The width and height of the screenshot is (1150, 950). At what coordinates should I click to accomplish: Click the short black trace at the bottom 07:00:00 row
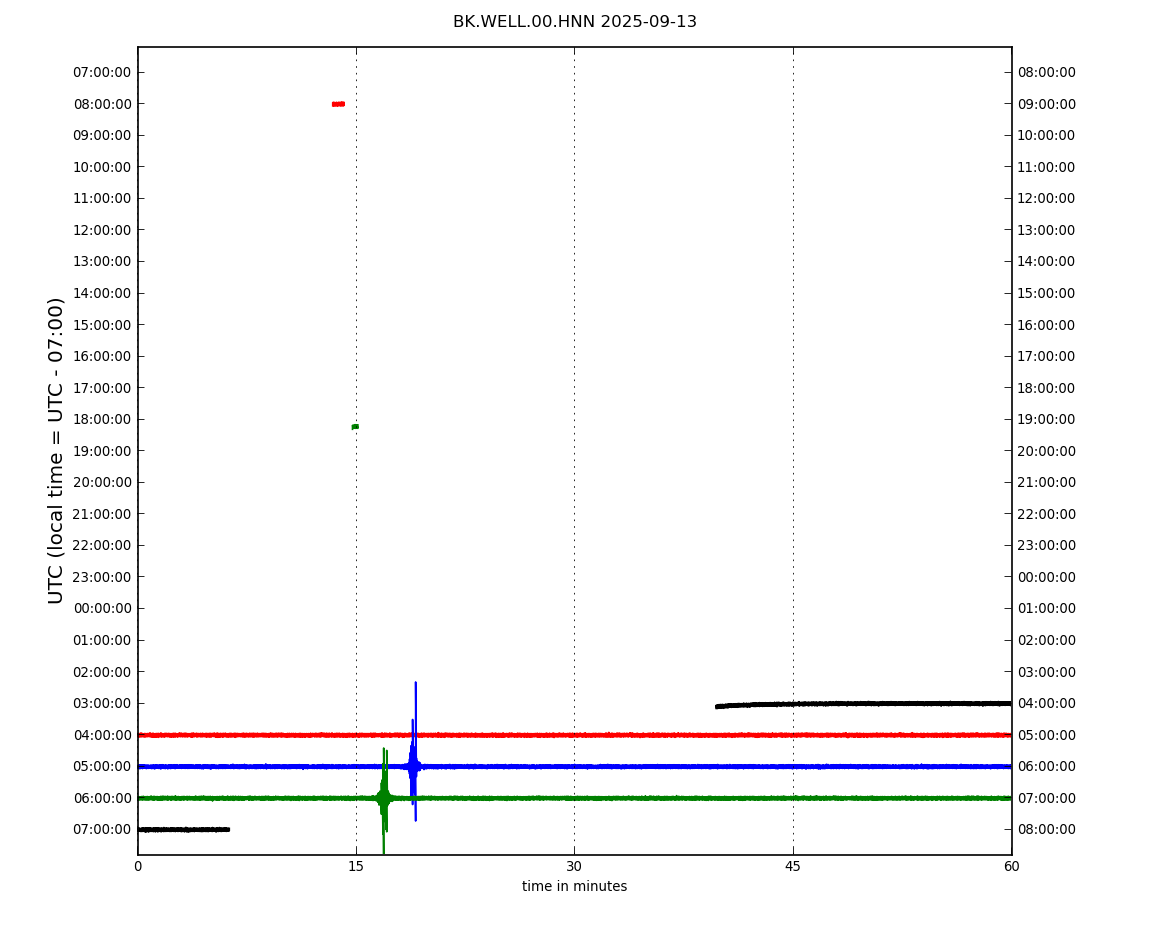click(x=184, y=830)
